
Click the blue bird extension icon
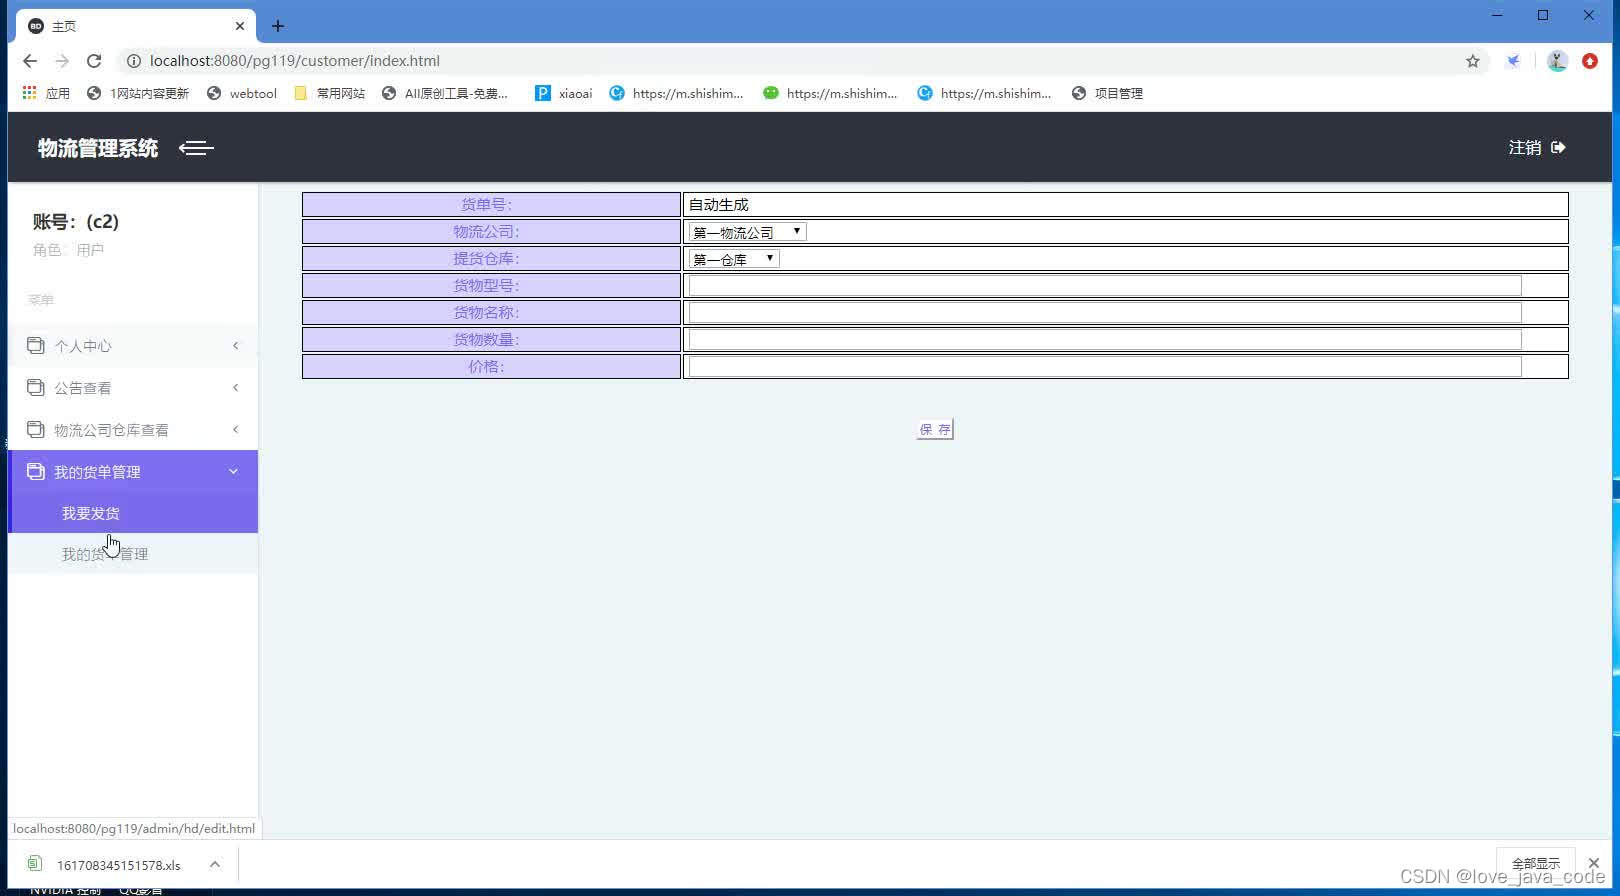click(1514, 61)
